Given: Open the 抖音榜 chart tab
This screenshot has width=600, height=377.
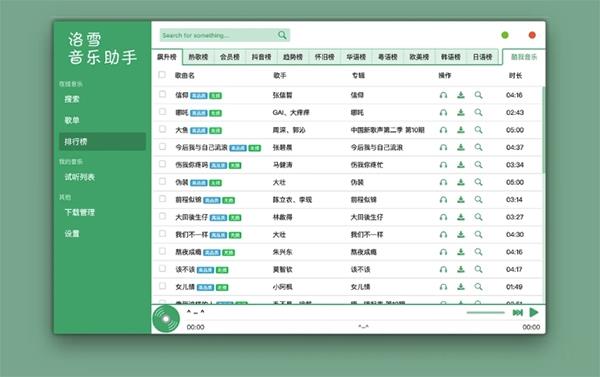Looking at the screenshot, I should (x=261, y=57).
